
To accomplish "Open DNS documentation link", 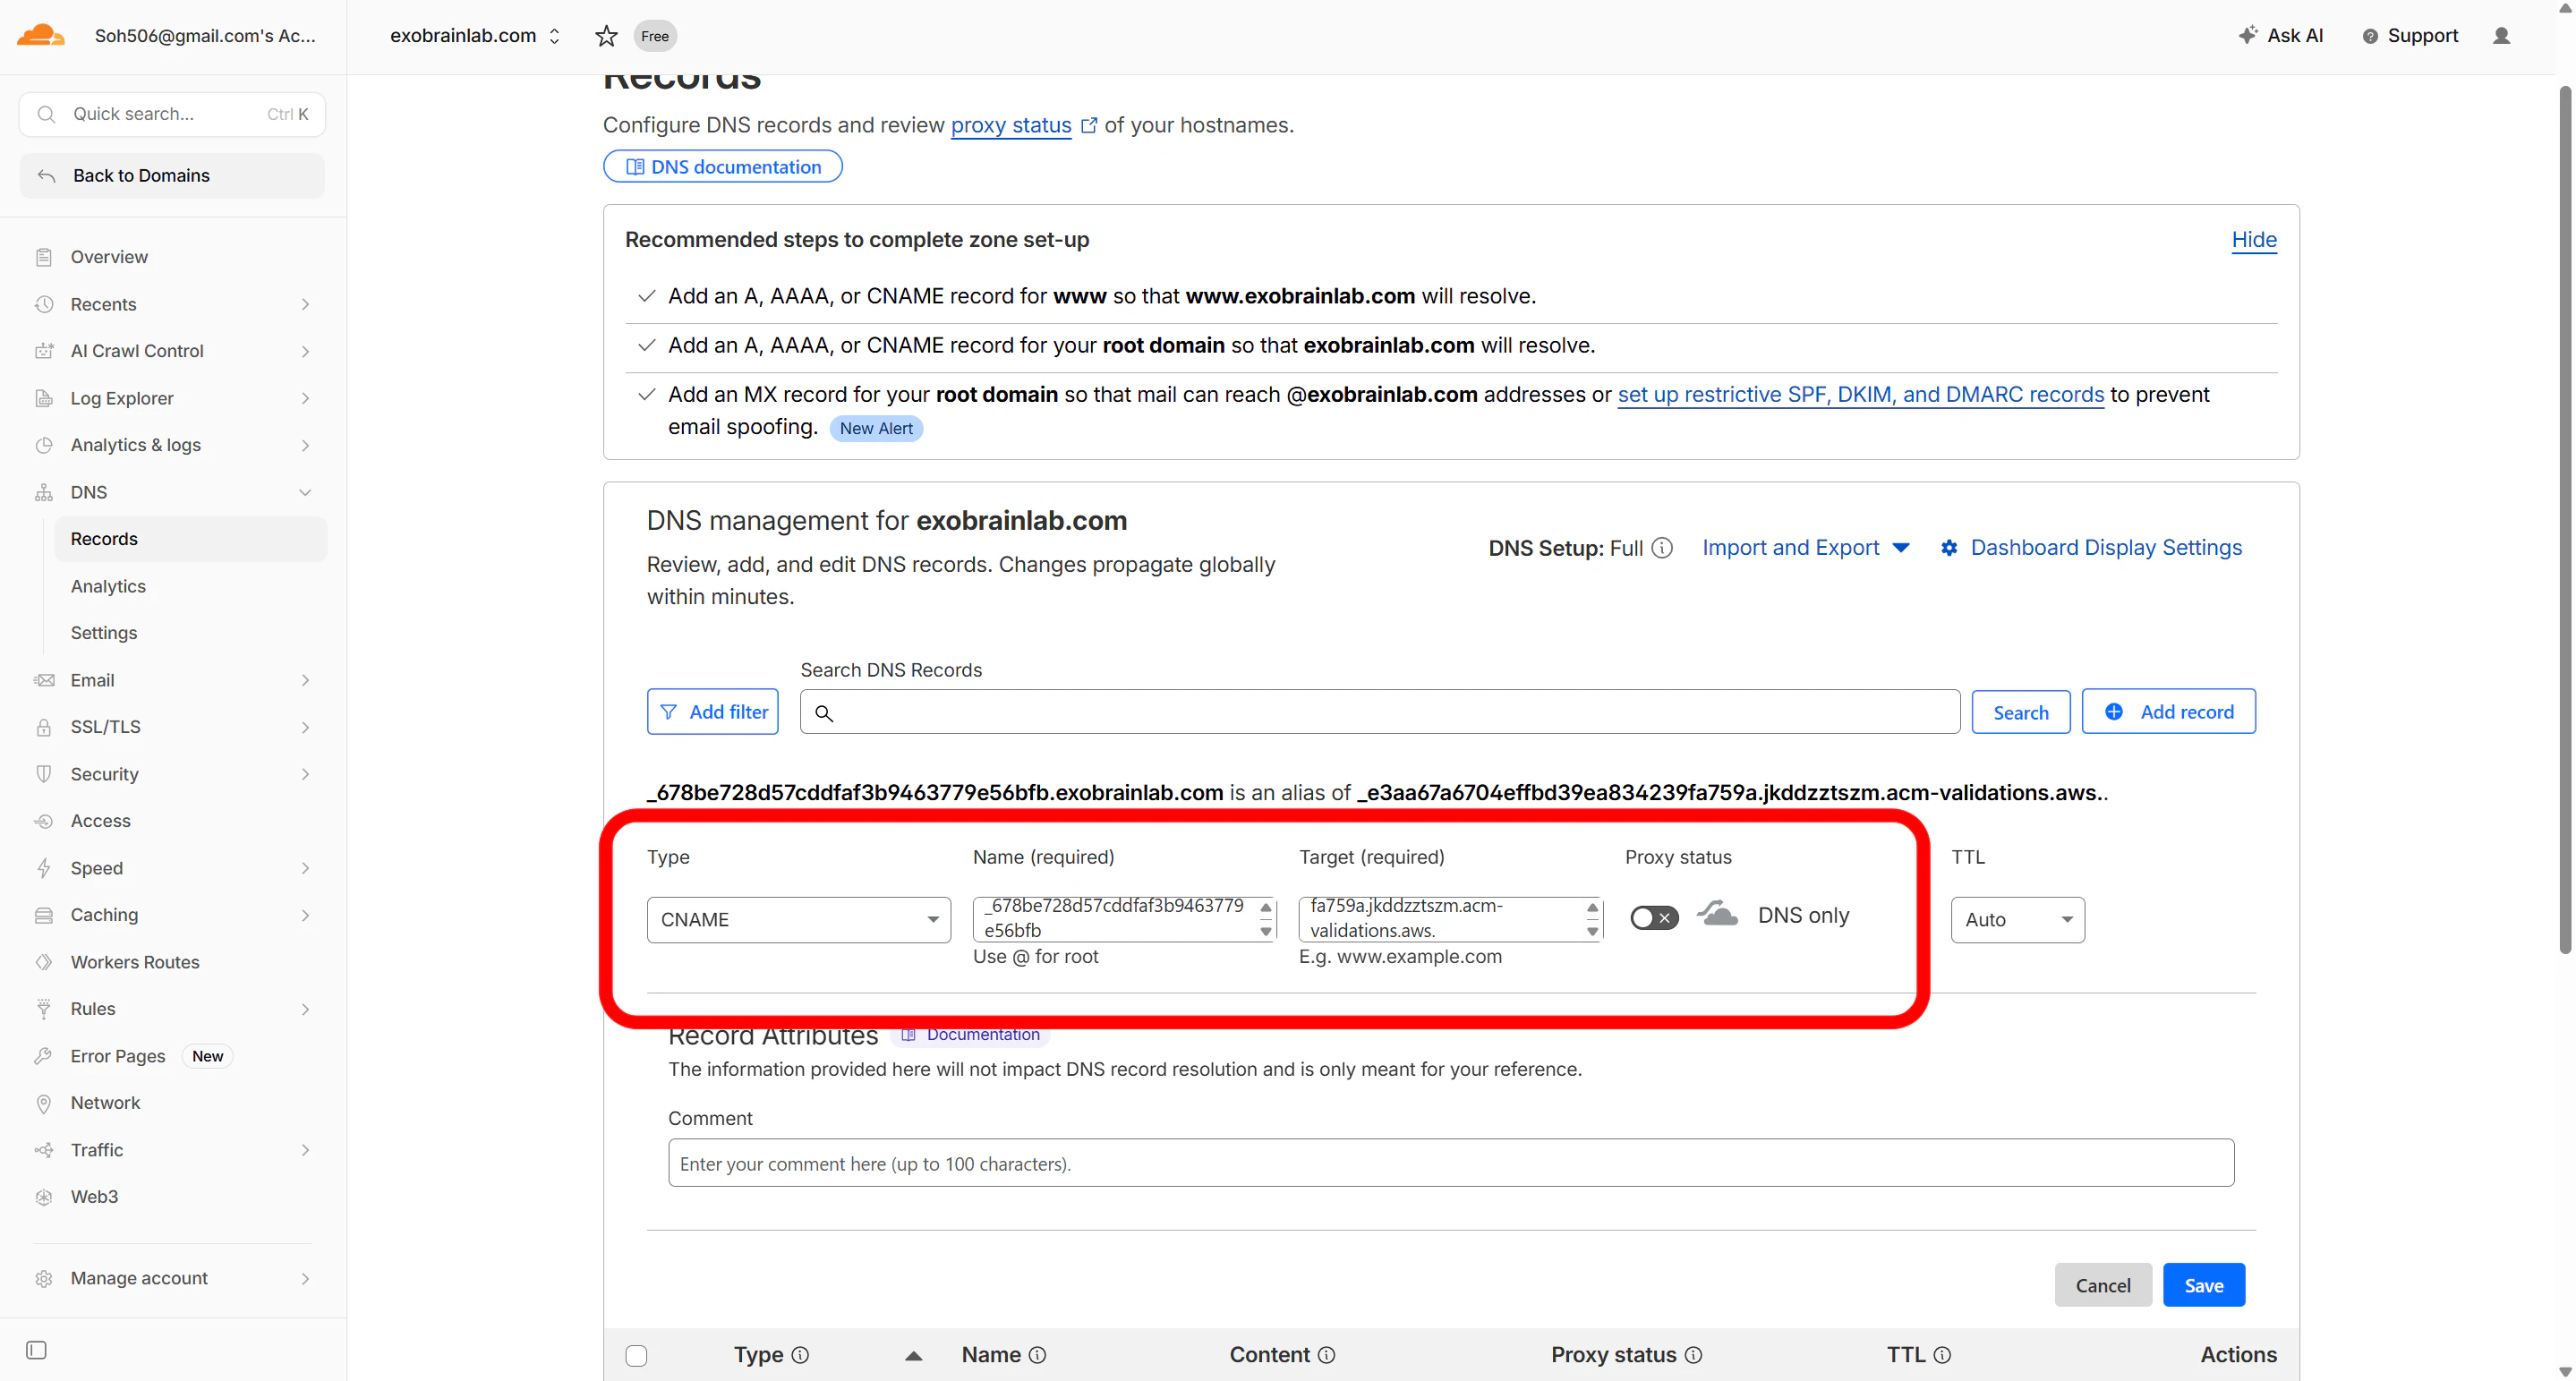I will pyautogui.click(x=722, y=167).
